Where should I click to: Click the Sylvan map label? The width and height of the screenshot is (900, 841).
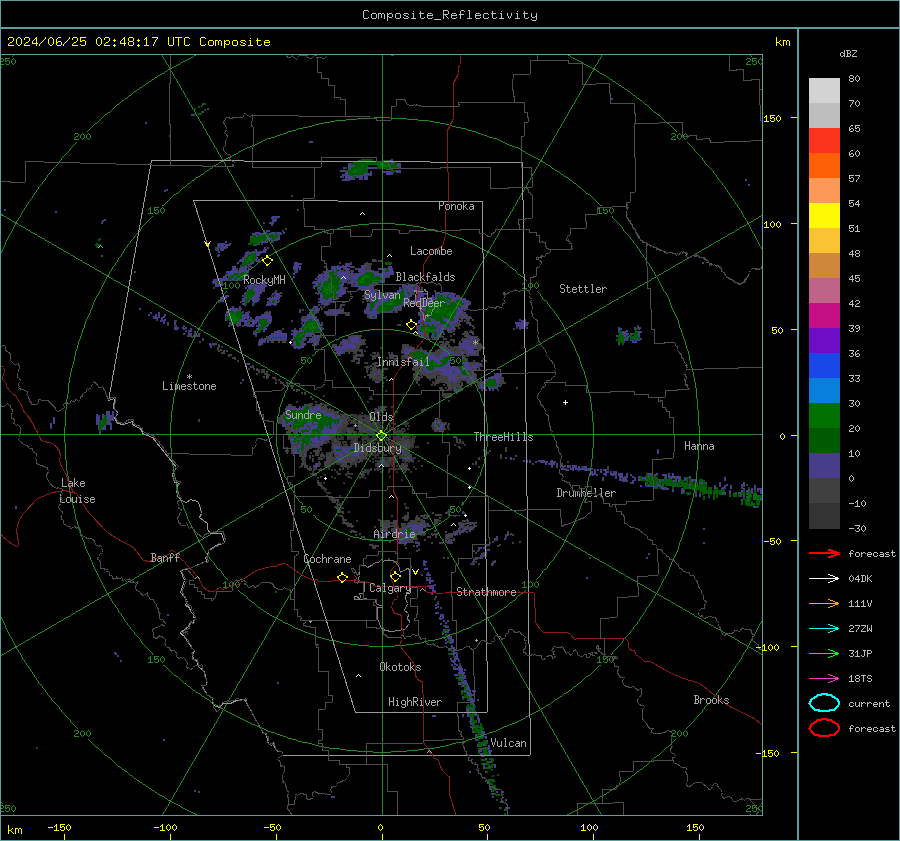tap(382, 295)
